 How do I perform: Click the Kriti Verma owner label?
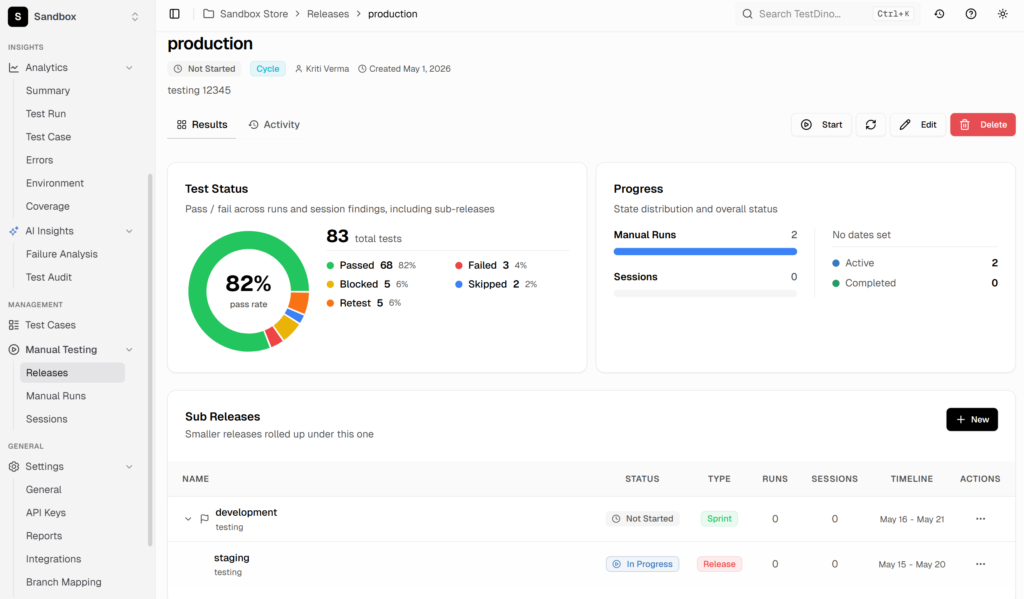[x=322, y=69]
